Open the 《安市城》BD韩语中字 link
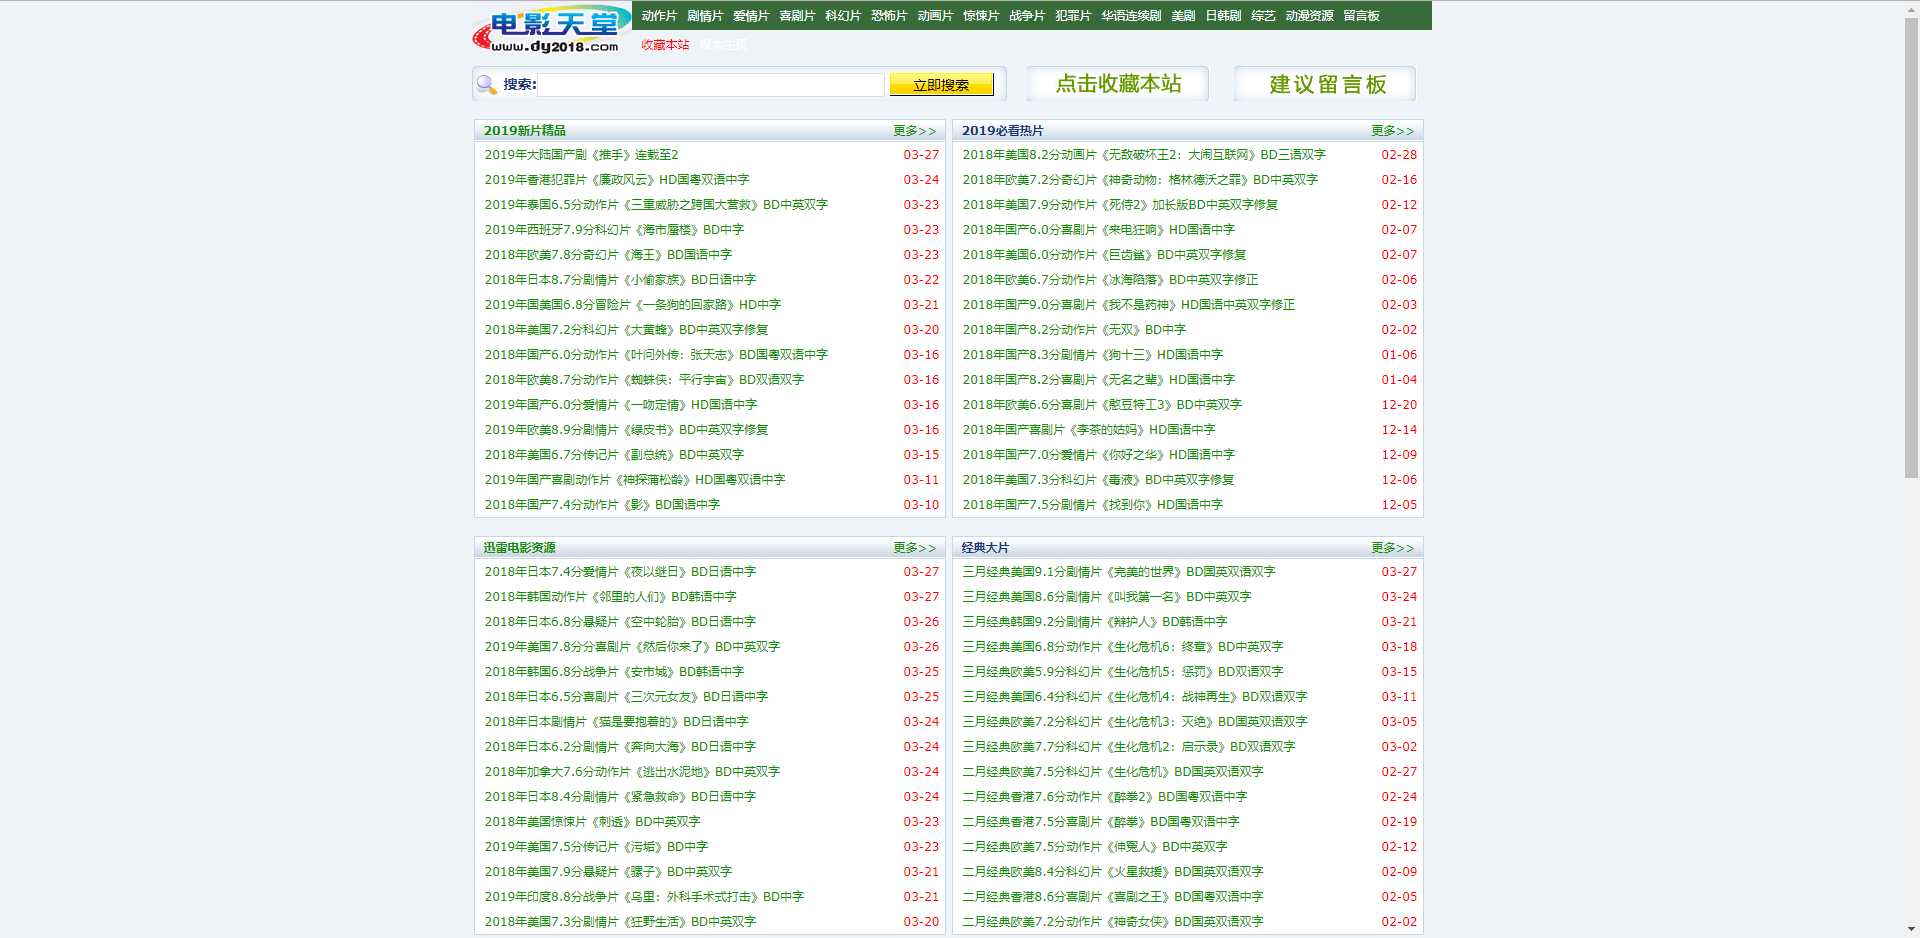This screenshot has width=1920, height=938. [614, 672]
